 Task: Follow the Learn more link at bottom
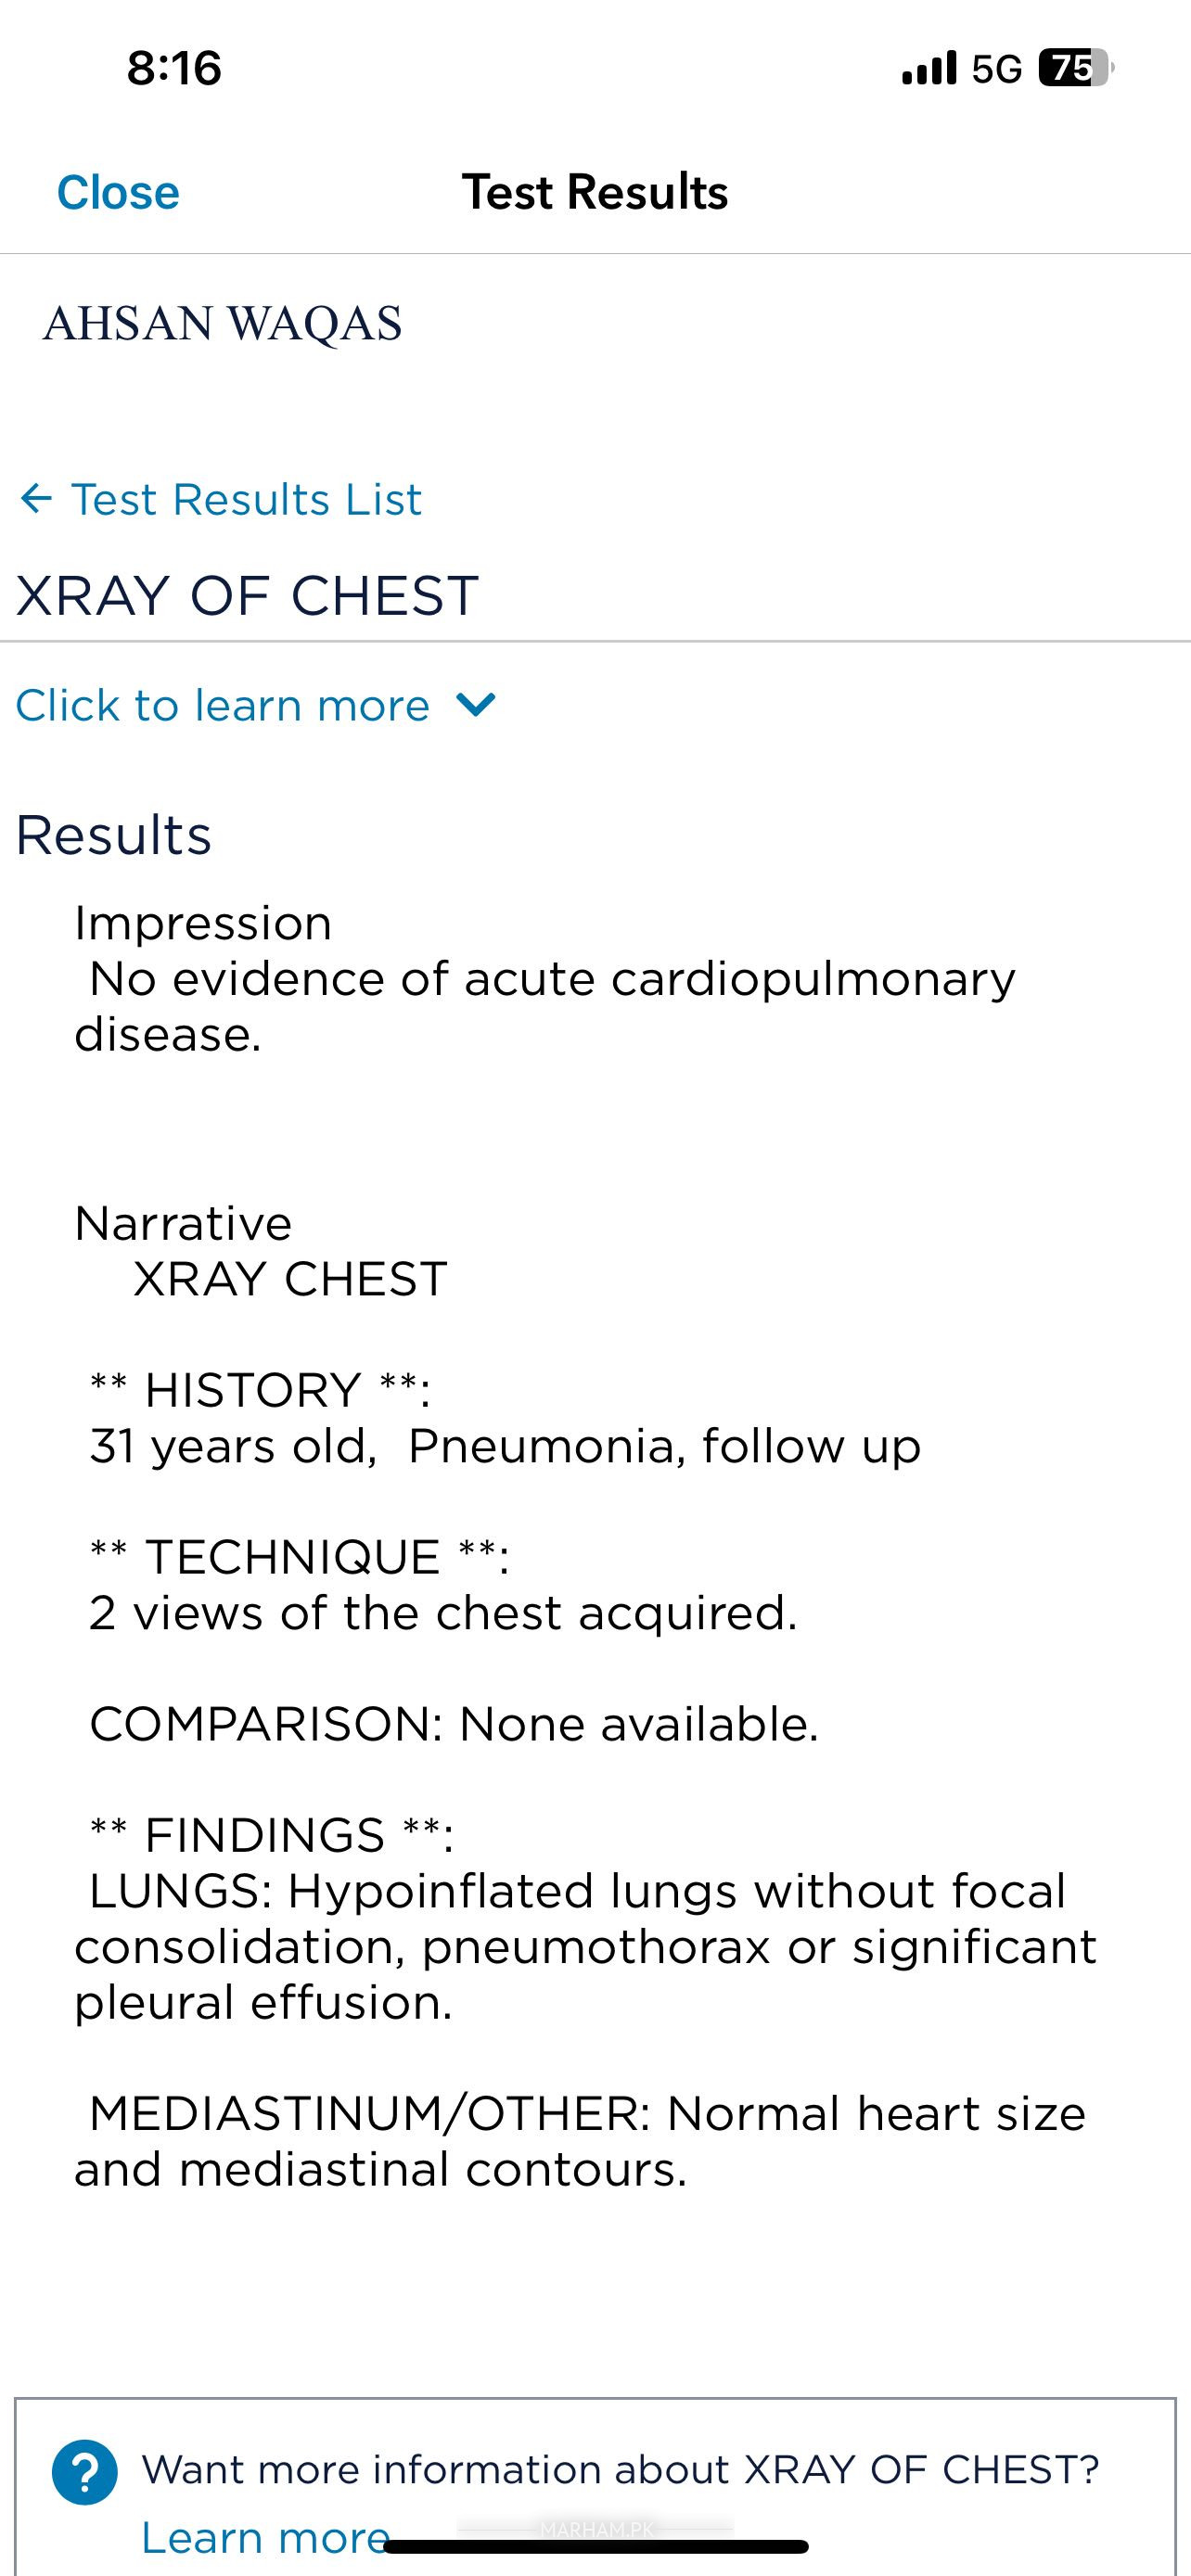[x=265, y=2537]
